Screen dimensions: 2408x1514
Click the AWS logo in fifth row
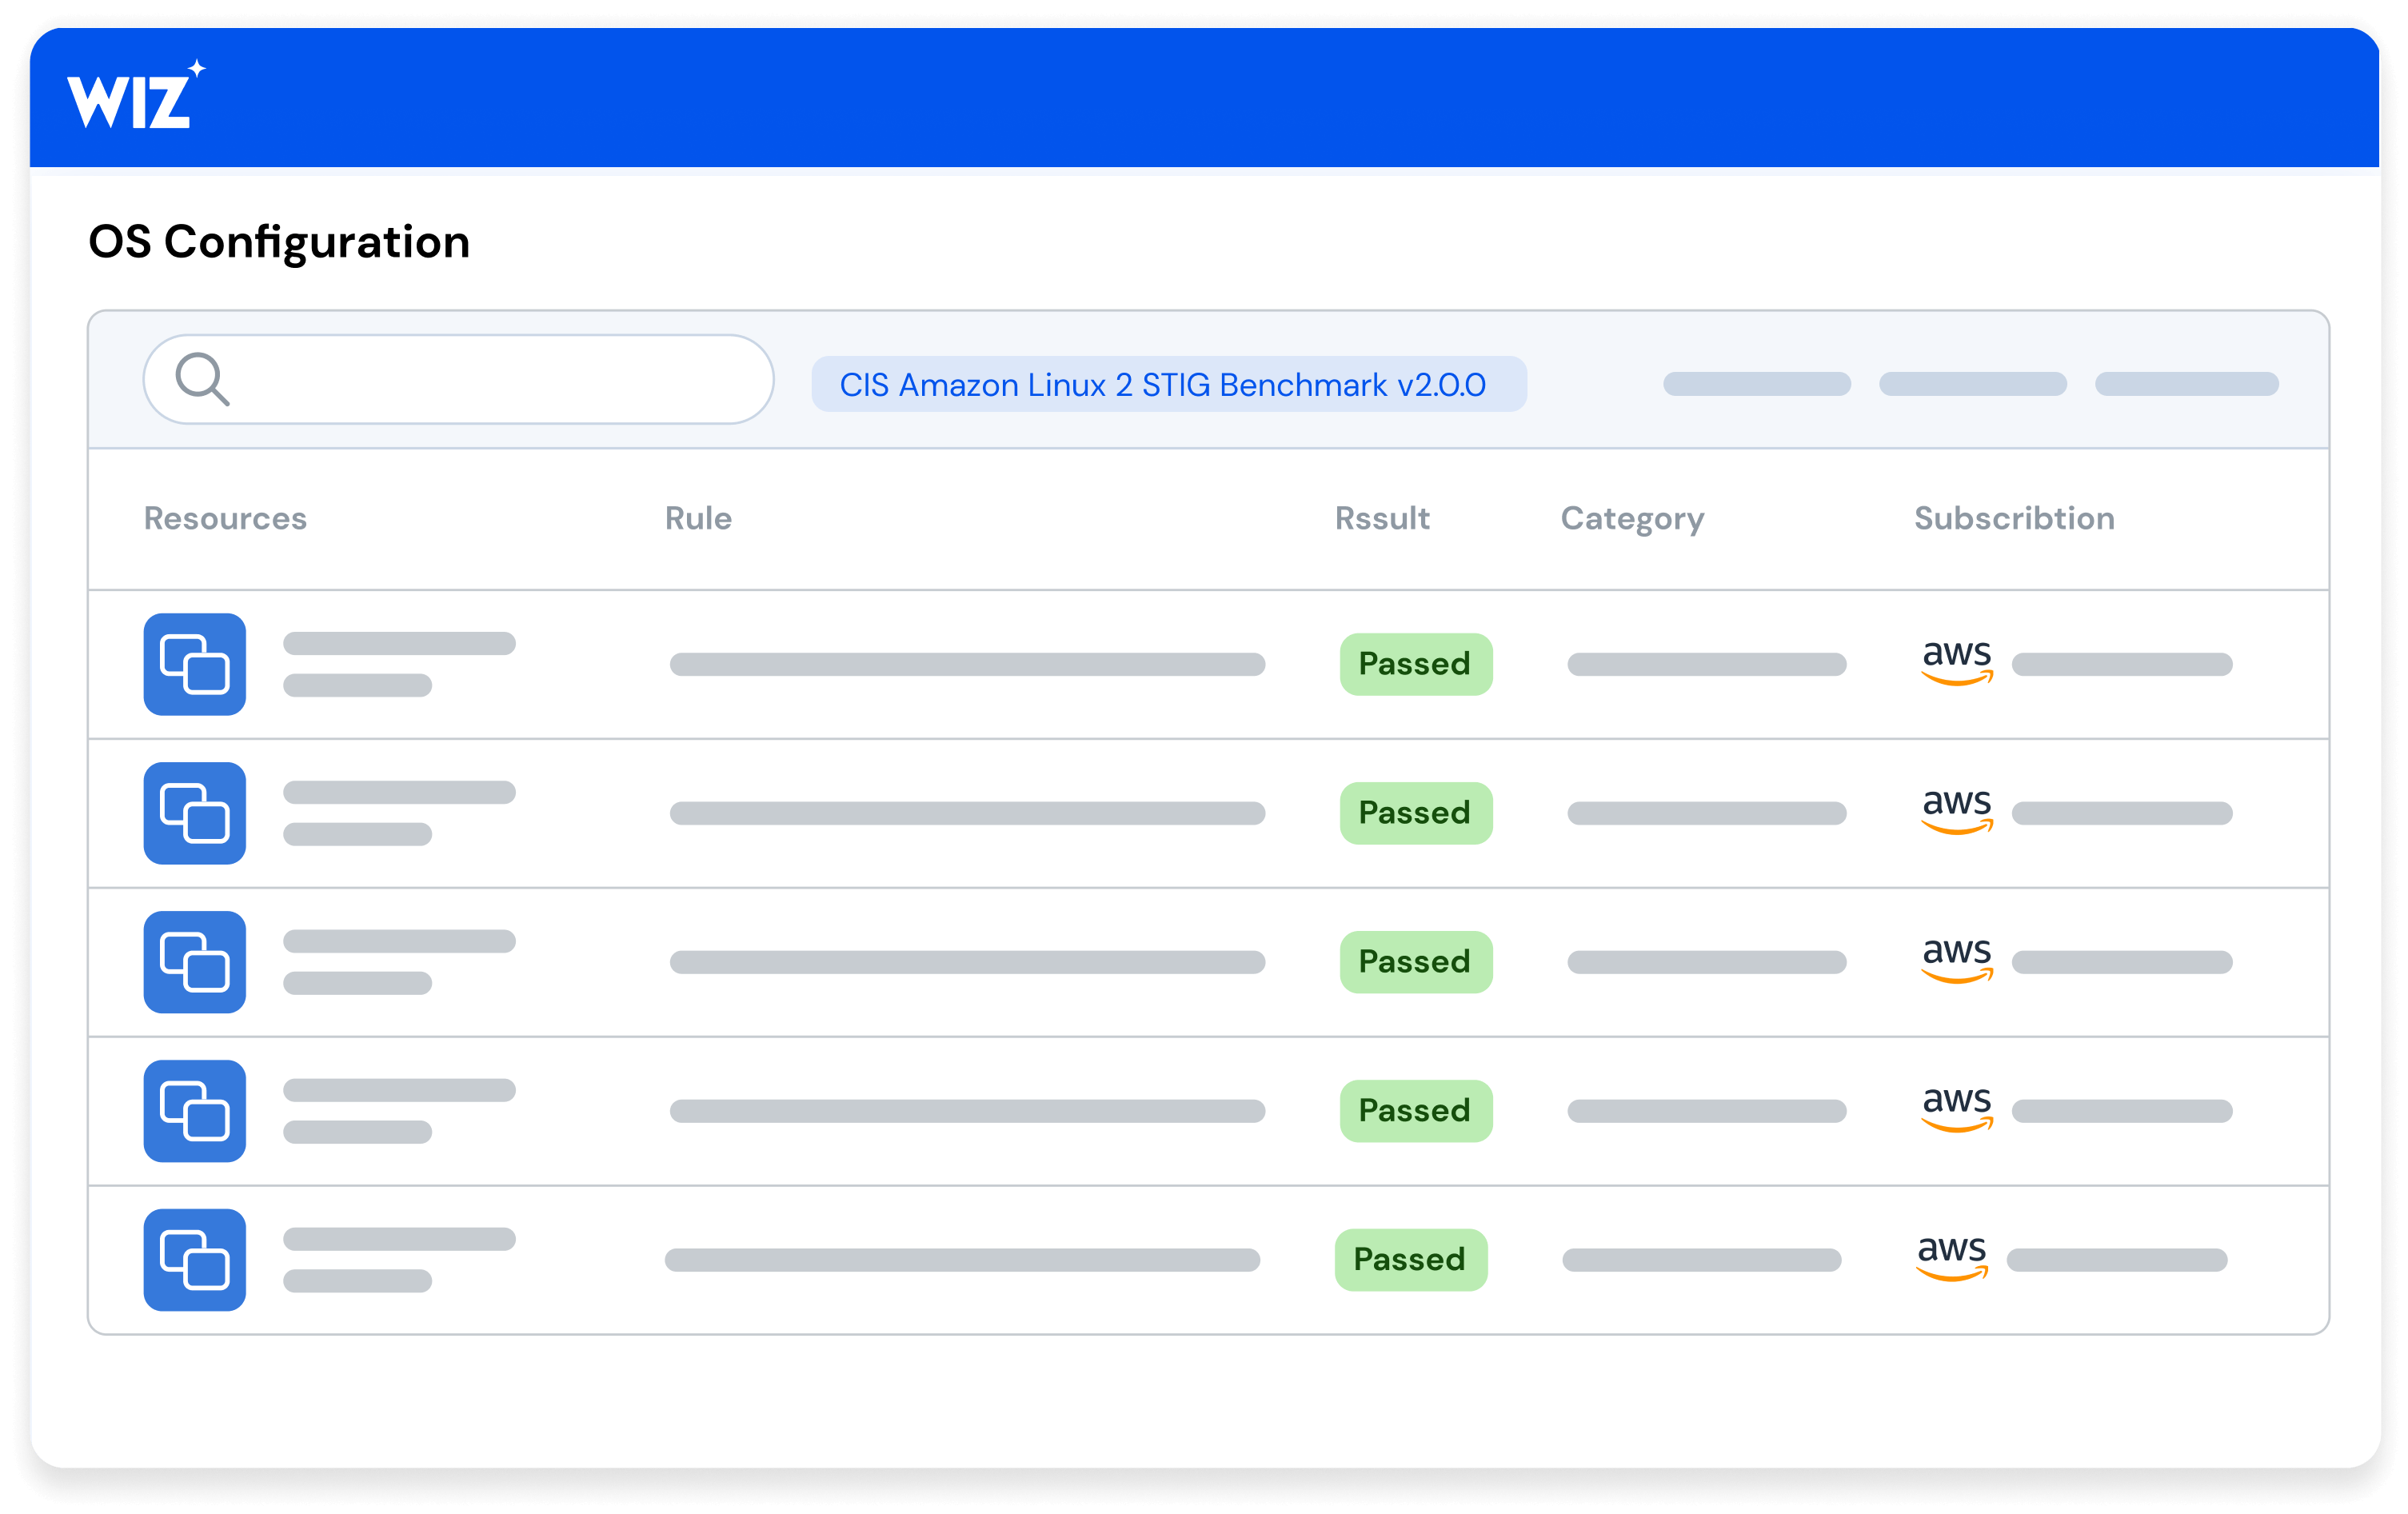click(x=1952, y=1258)
